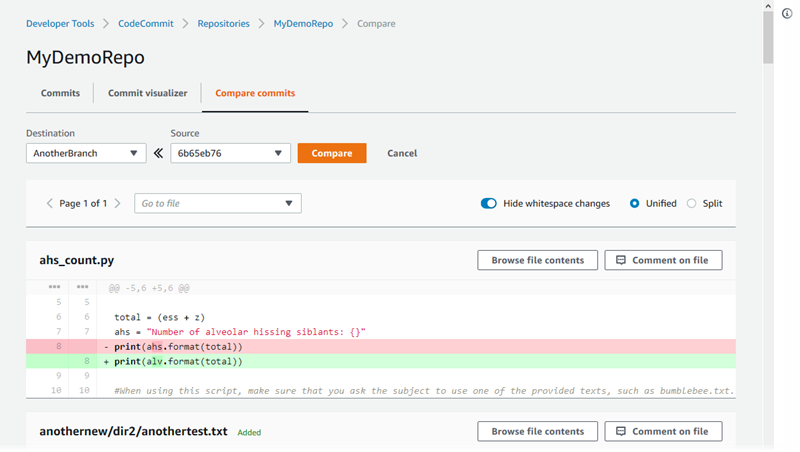Go to next page arrow
Screen dimensions: 800x452
[x=117, y=203]
